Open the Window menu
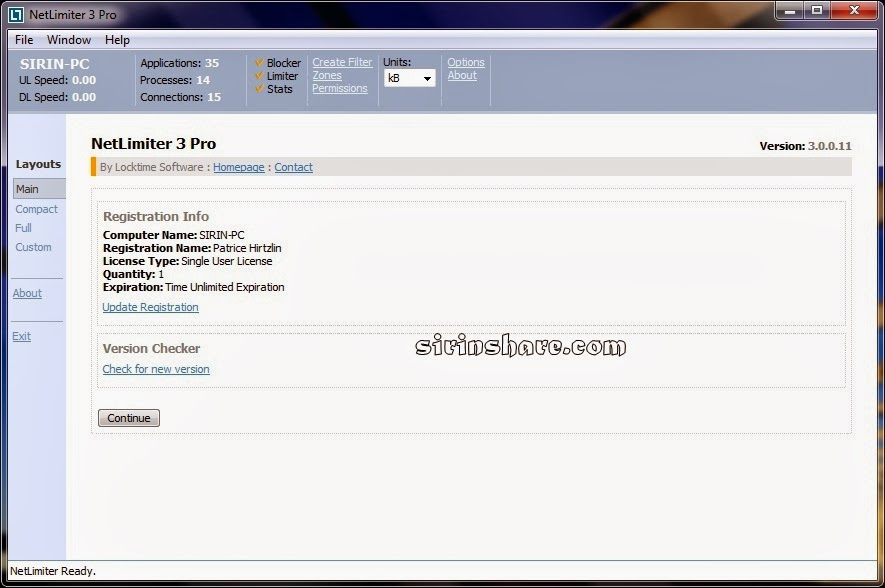The width and height of the screenshot is (885, 588). [69, 40]
